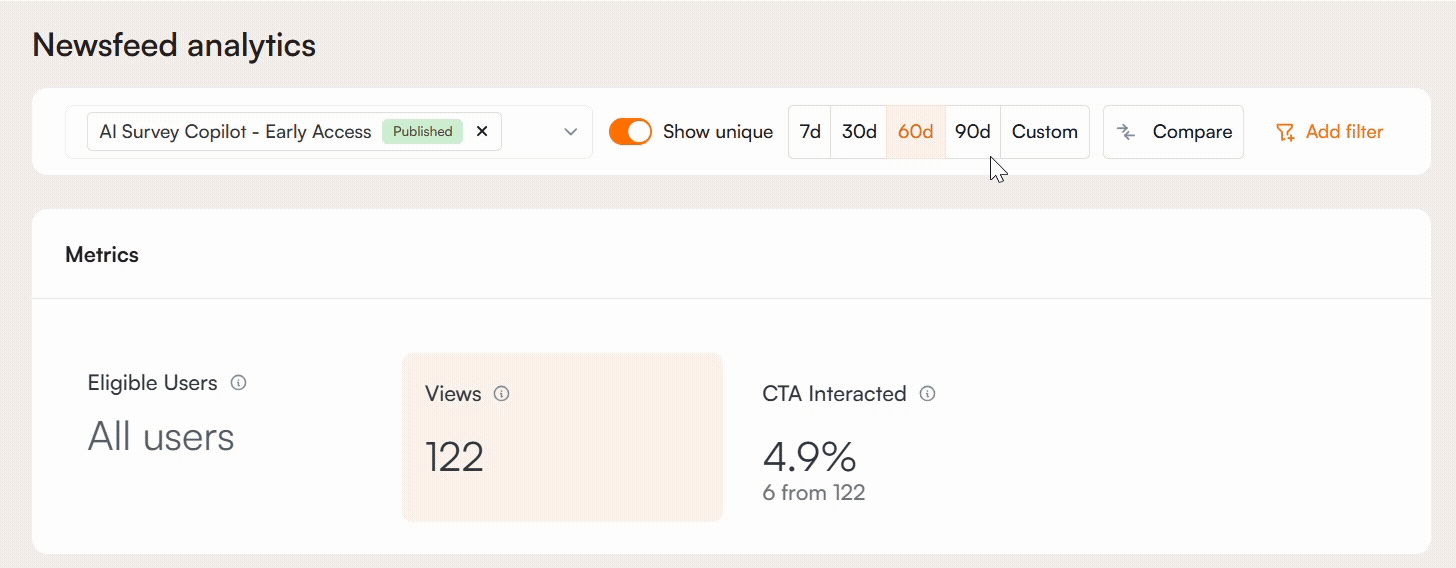Select the 60d time range
The height and width of the screenshot is (568, 1456).
915,132
